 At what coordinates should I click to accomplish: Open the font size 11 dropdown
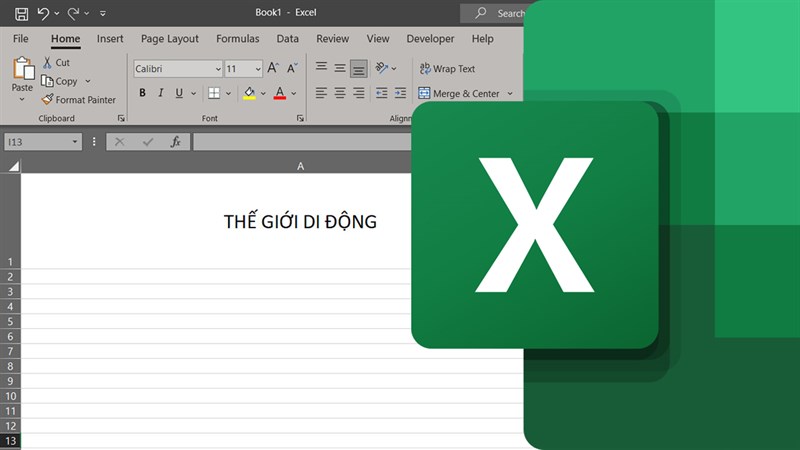pyautogui.click(x=258, y=69)
